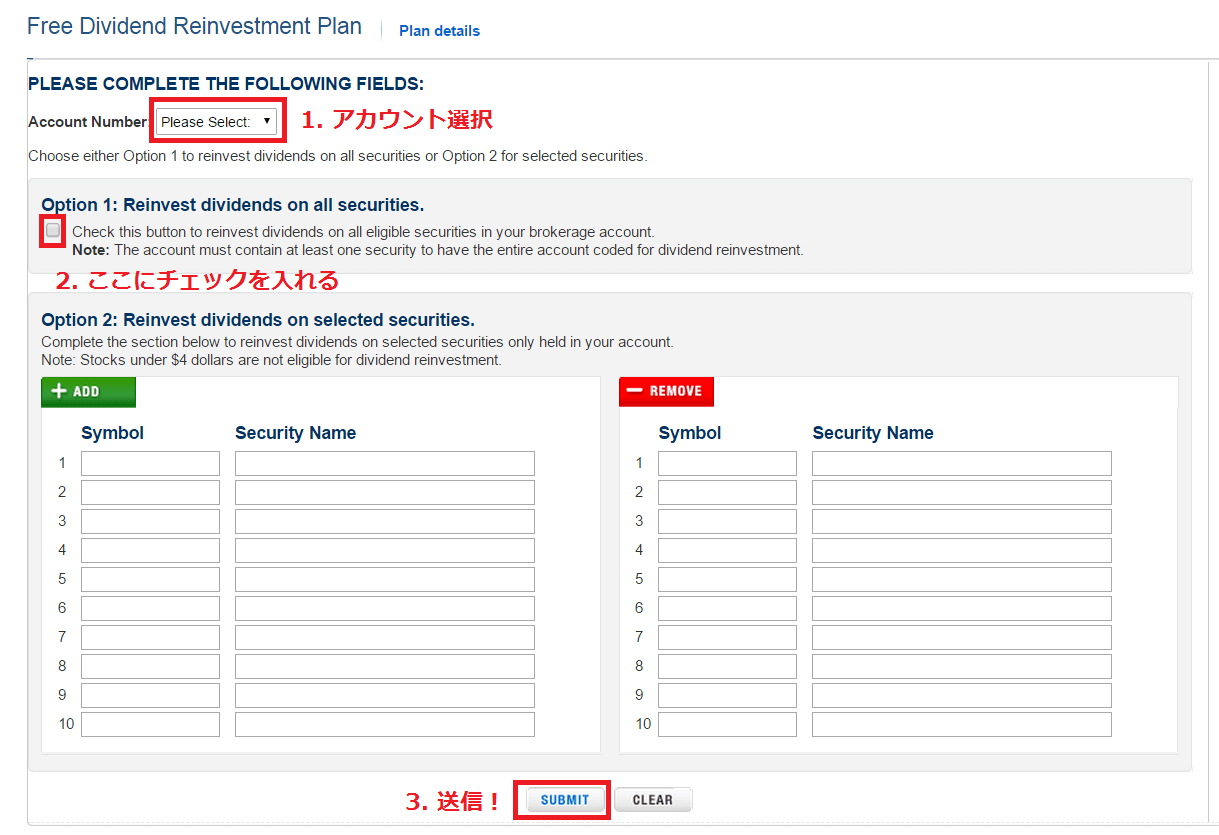Select Symbol field in Add row 3
The width and height of the screenshot is (1219, 835).
[150, 521]
